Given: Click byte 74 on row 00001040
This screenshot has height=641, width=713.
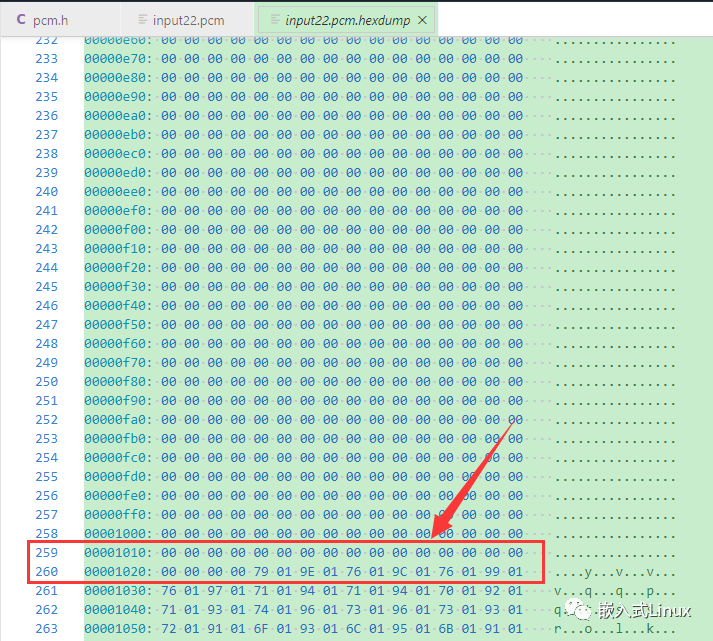Looking at the screenshot, I should [261, 610].
